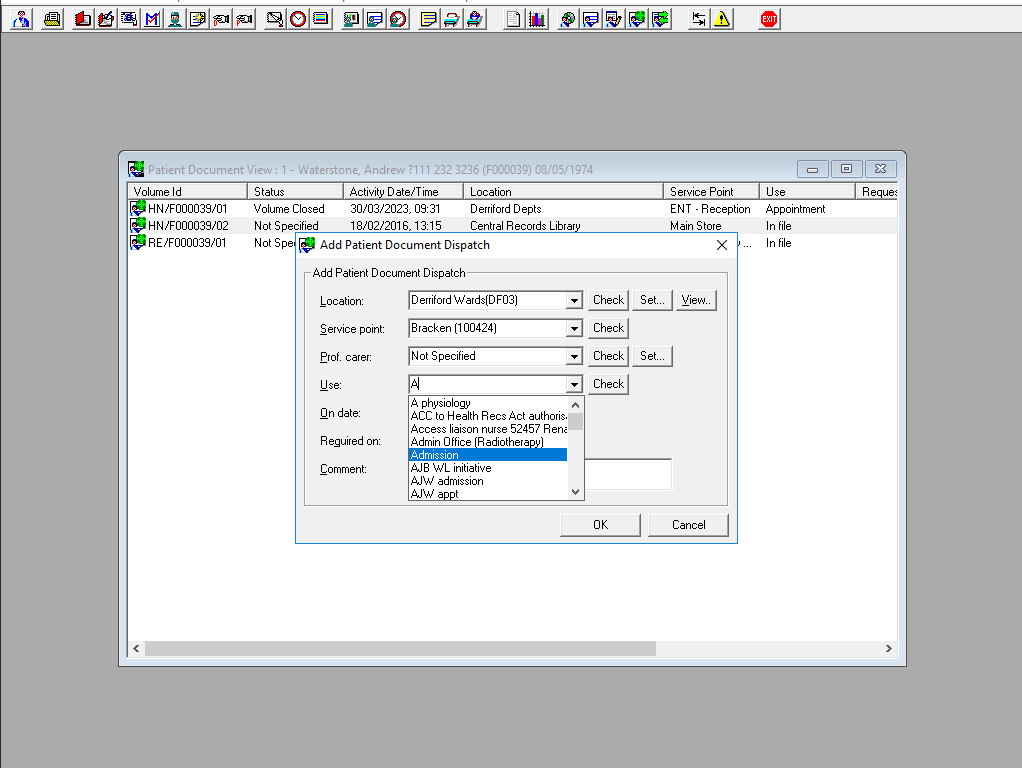Click into the Use text field

[488, 385]
